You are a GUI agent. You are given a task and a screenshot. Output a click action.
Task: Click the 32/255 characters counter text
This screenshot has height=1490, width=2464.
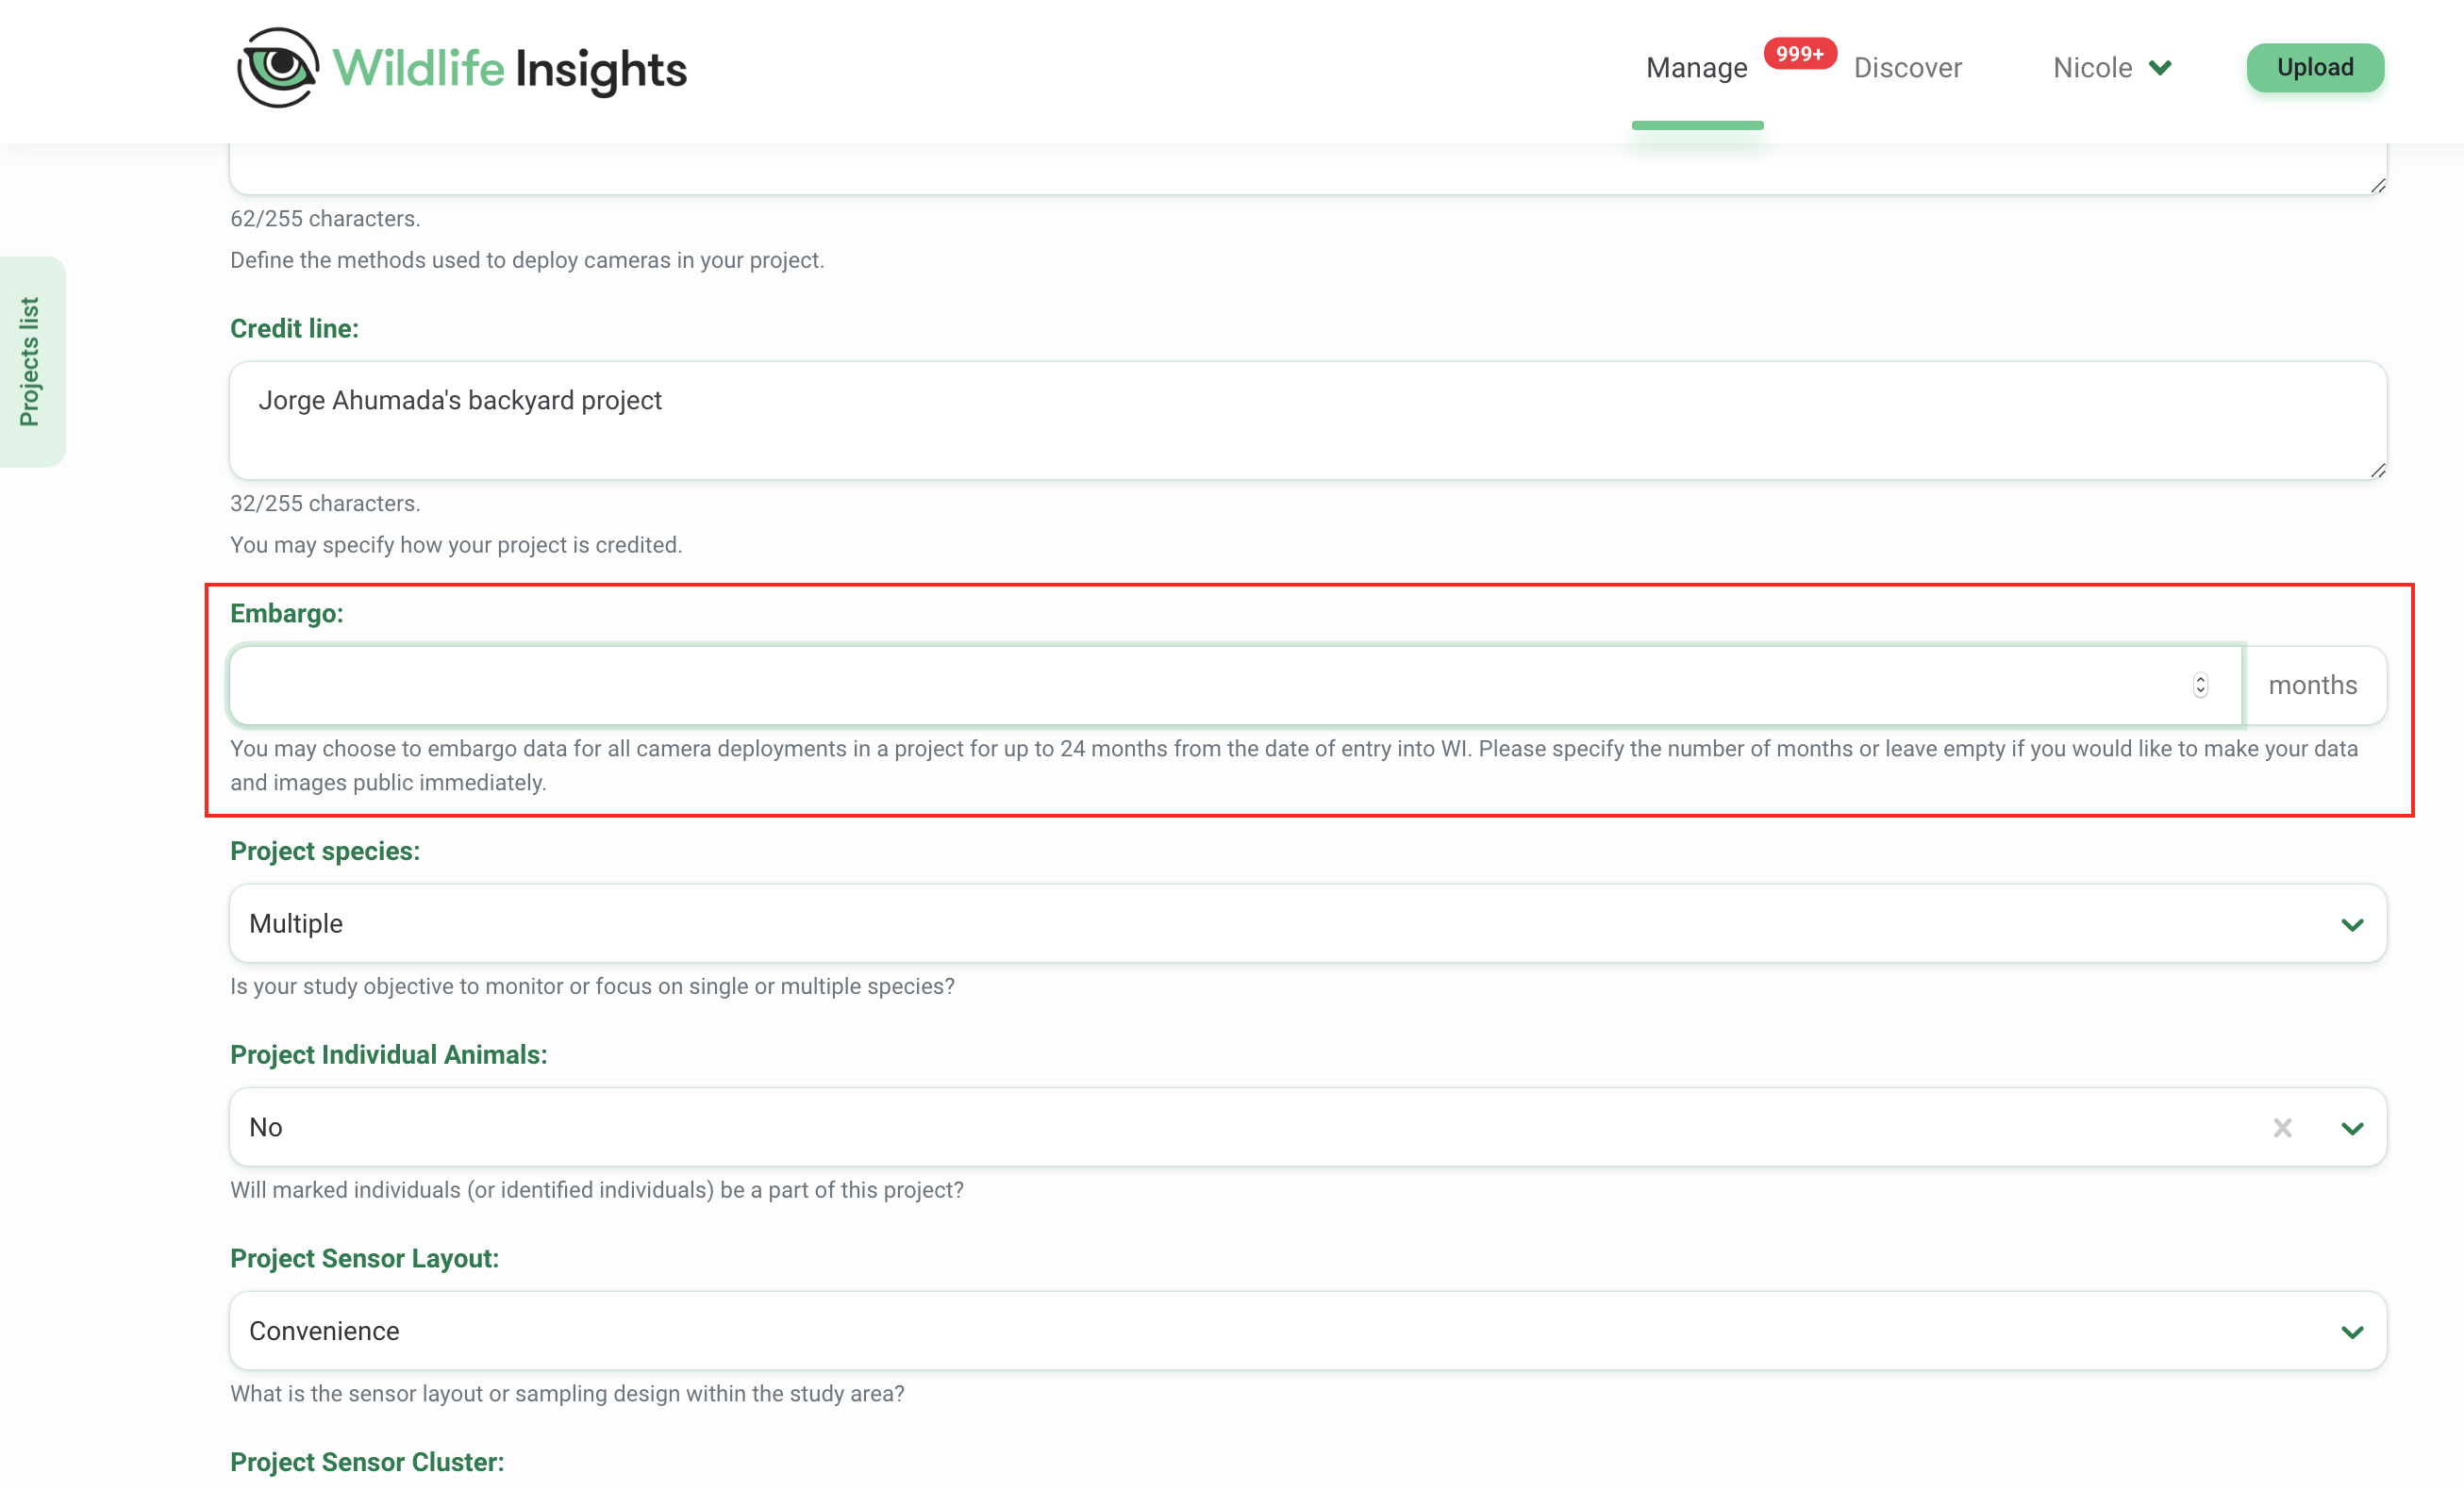(325, 503)
